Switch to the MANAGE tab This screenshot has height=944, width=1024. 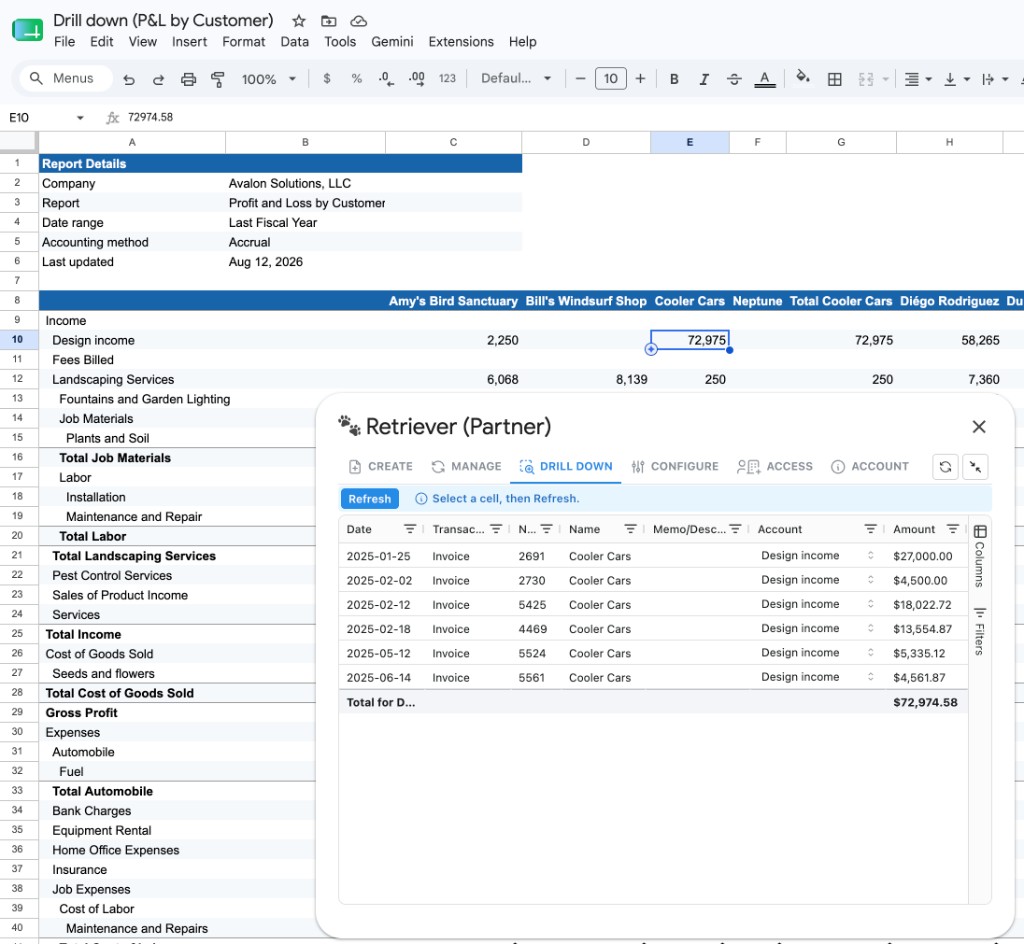(x=466, y=466)
